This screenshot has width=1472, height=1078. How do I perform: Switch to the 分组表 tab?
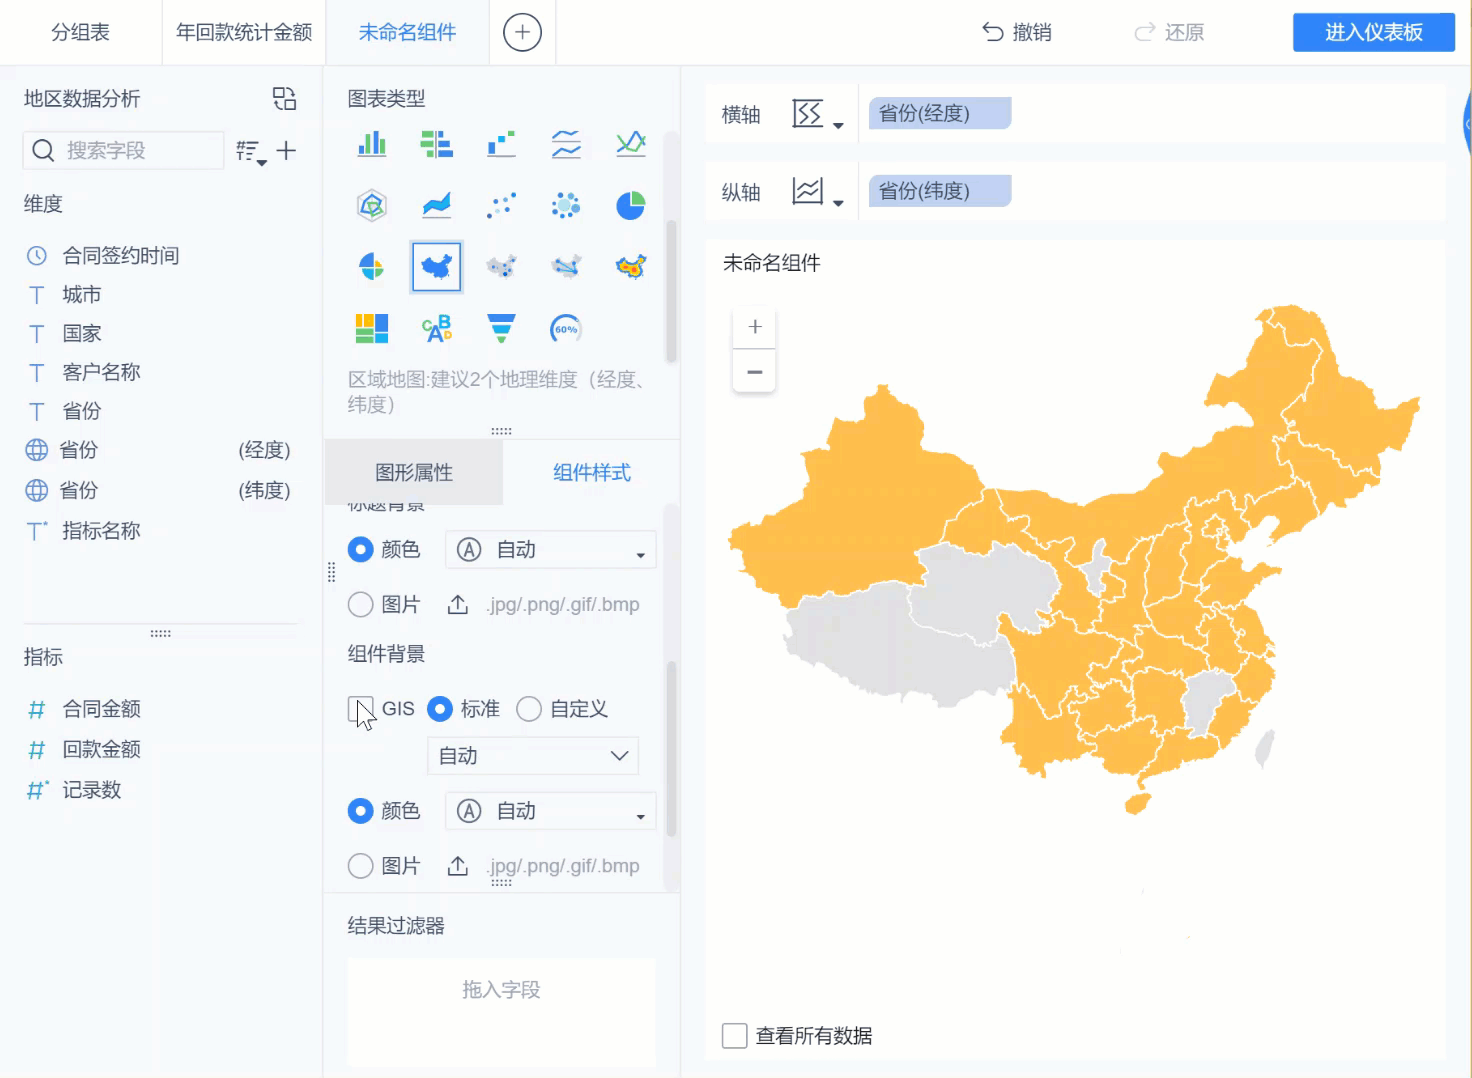[x=81, y=32]
